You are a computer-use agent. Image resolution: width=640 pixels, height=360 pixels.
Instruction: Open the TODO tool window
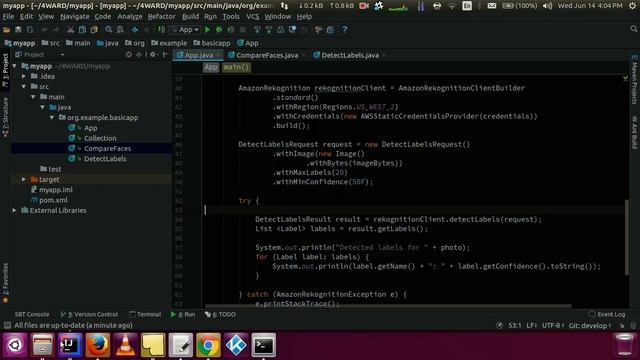coord(220,314)
